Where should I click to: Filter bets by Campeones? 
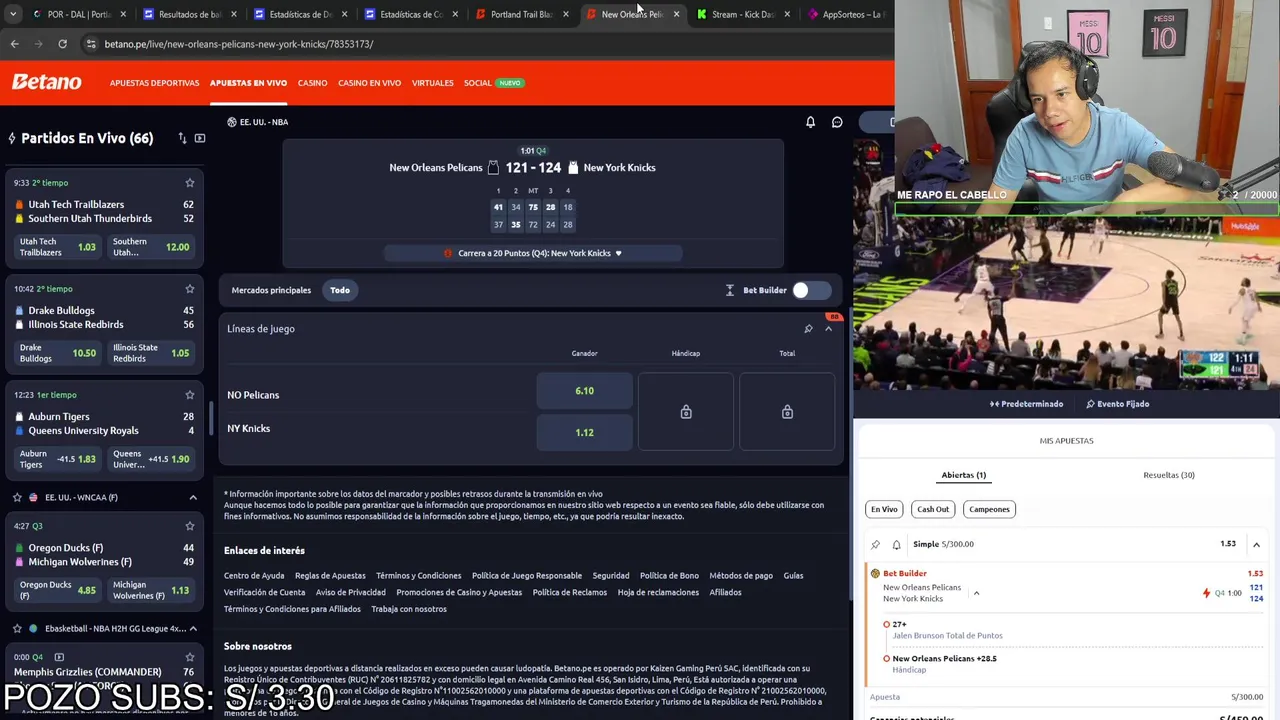point(989,509)
